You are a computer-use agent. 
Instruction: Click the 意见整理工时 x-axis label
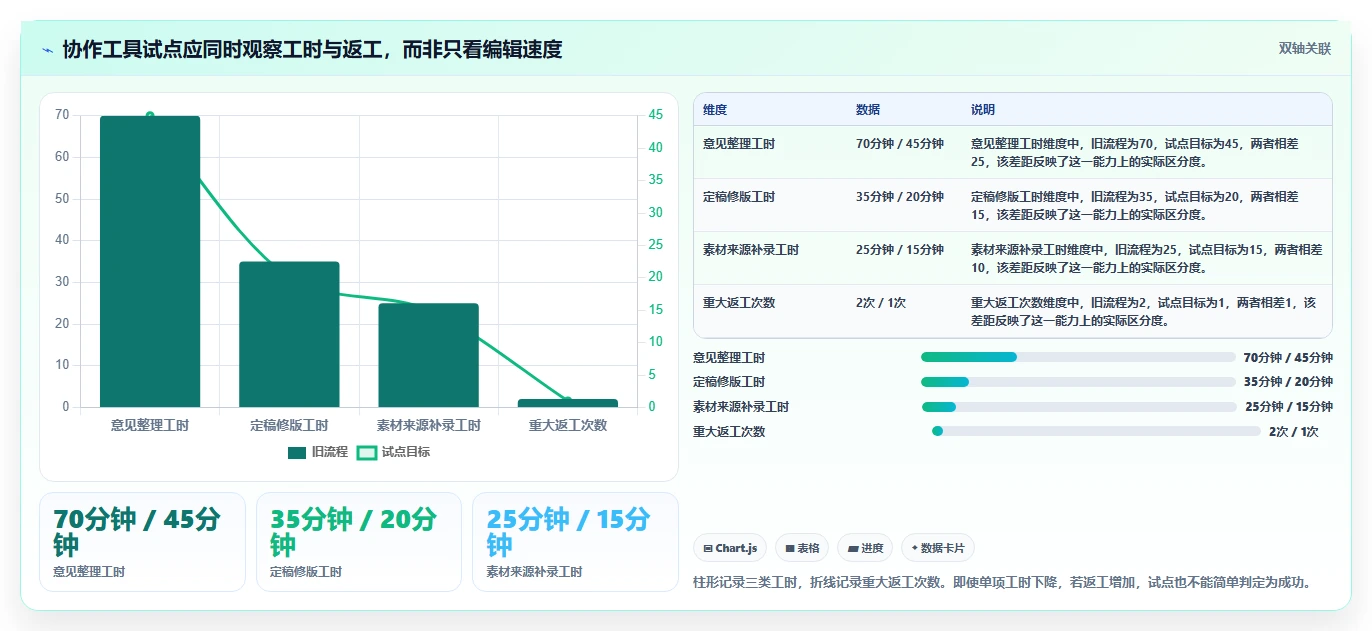(x=150, y=425)
